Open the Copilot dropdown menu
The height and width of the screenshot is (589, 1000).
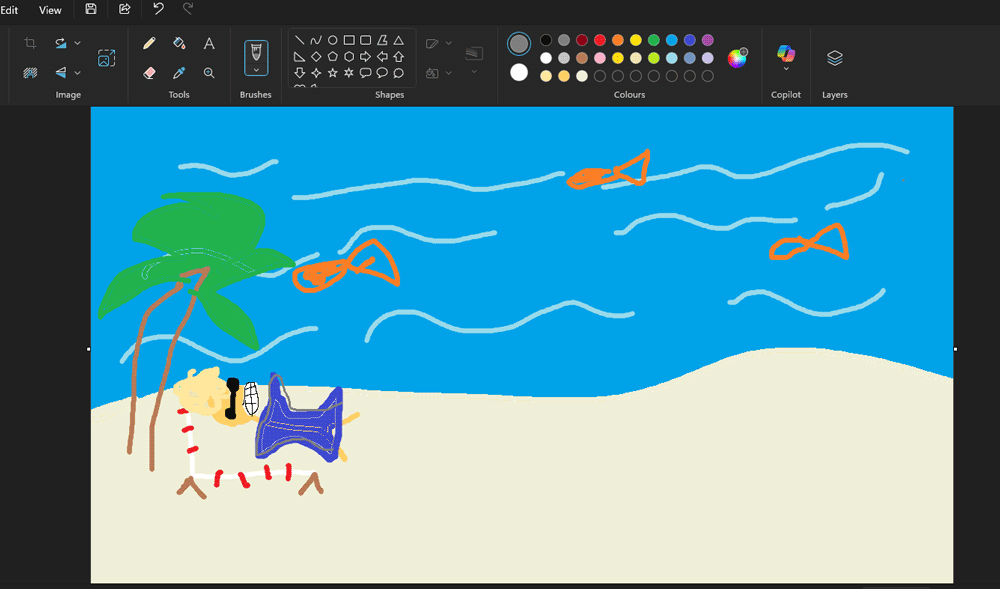pos(786,69)
